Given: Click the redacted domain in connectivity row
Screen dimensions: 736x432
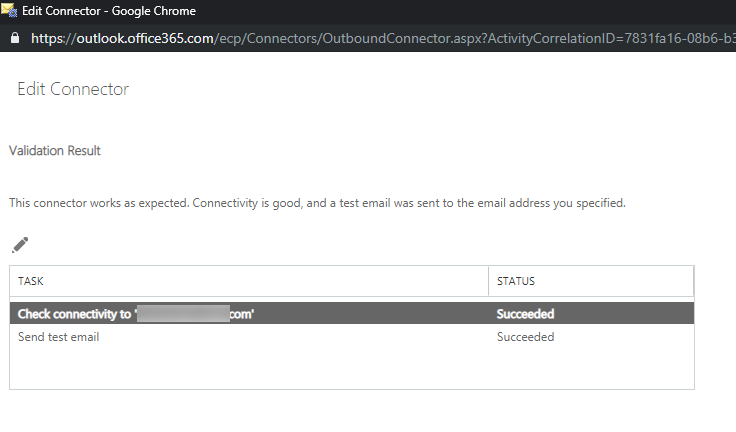Looking at the screenshot, I should pyautogui.click(x=184, y=314).
